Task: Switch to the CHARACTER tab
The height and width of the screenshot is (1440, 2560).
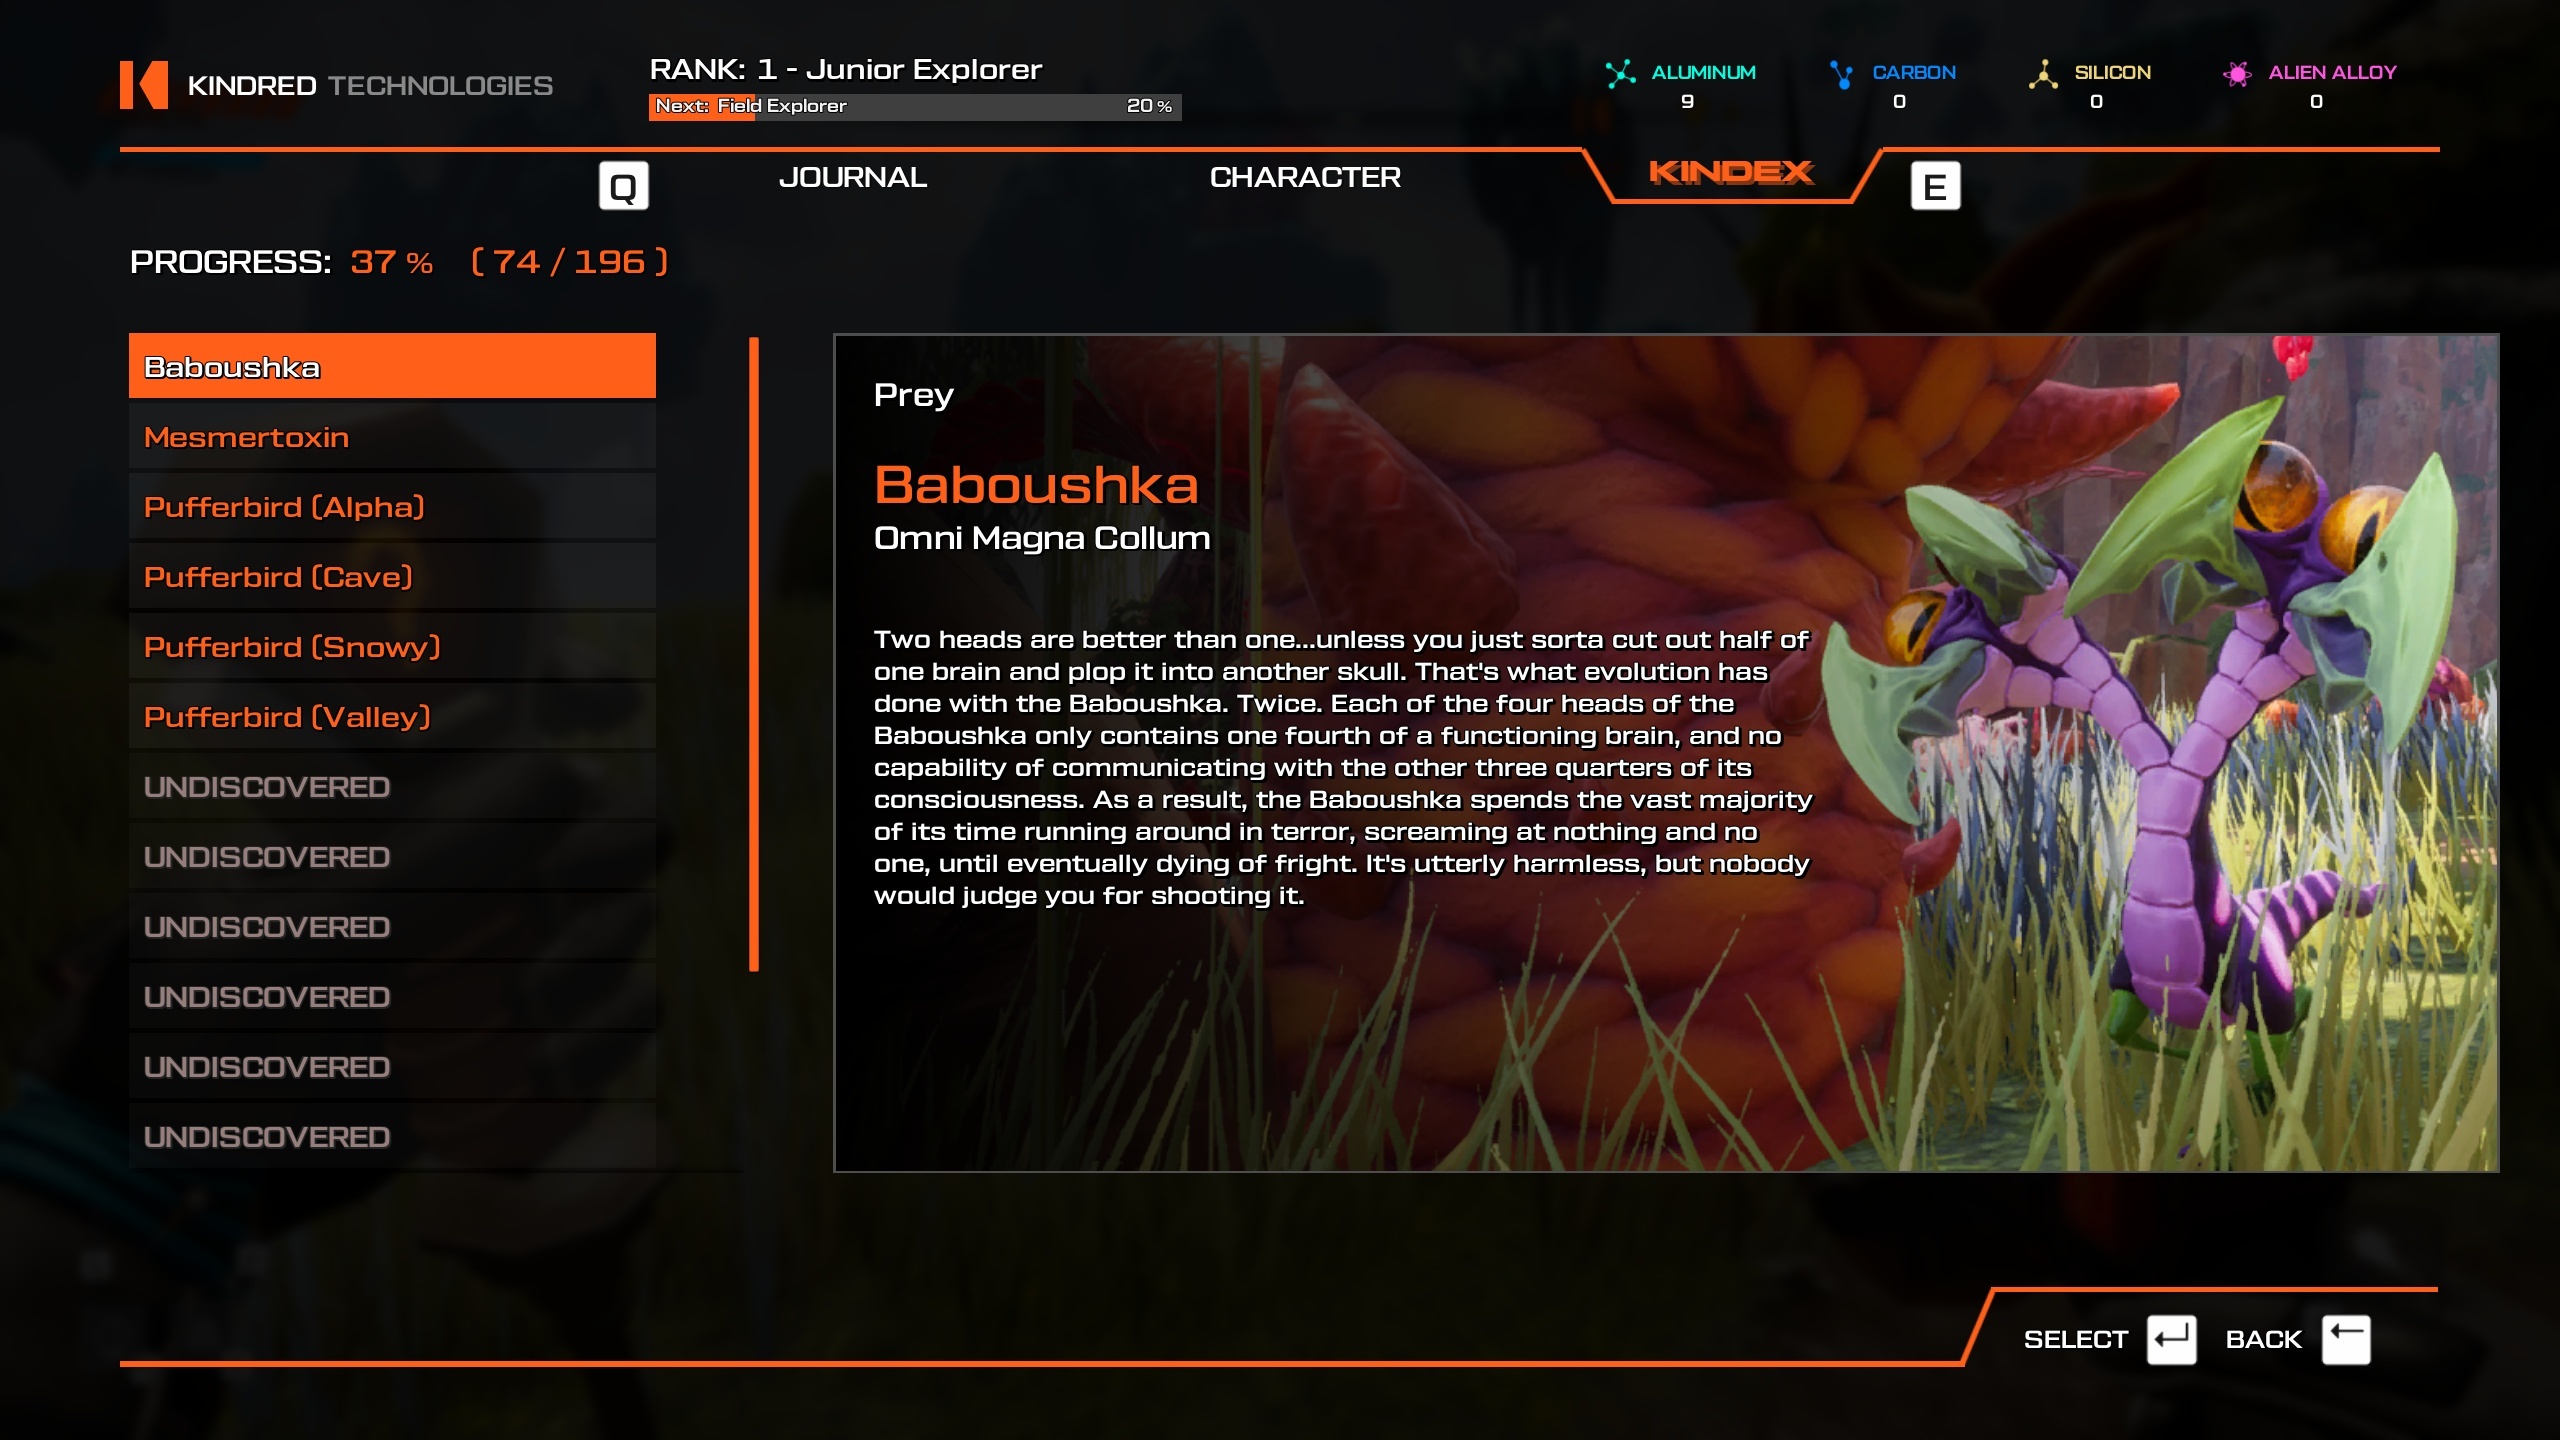Action: coord(1305,177)
